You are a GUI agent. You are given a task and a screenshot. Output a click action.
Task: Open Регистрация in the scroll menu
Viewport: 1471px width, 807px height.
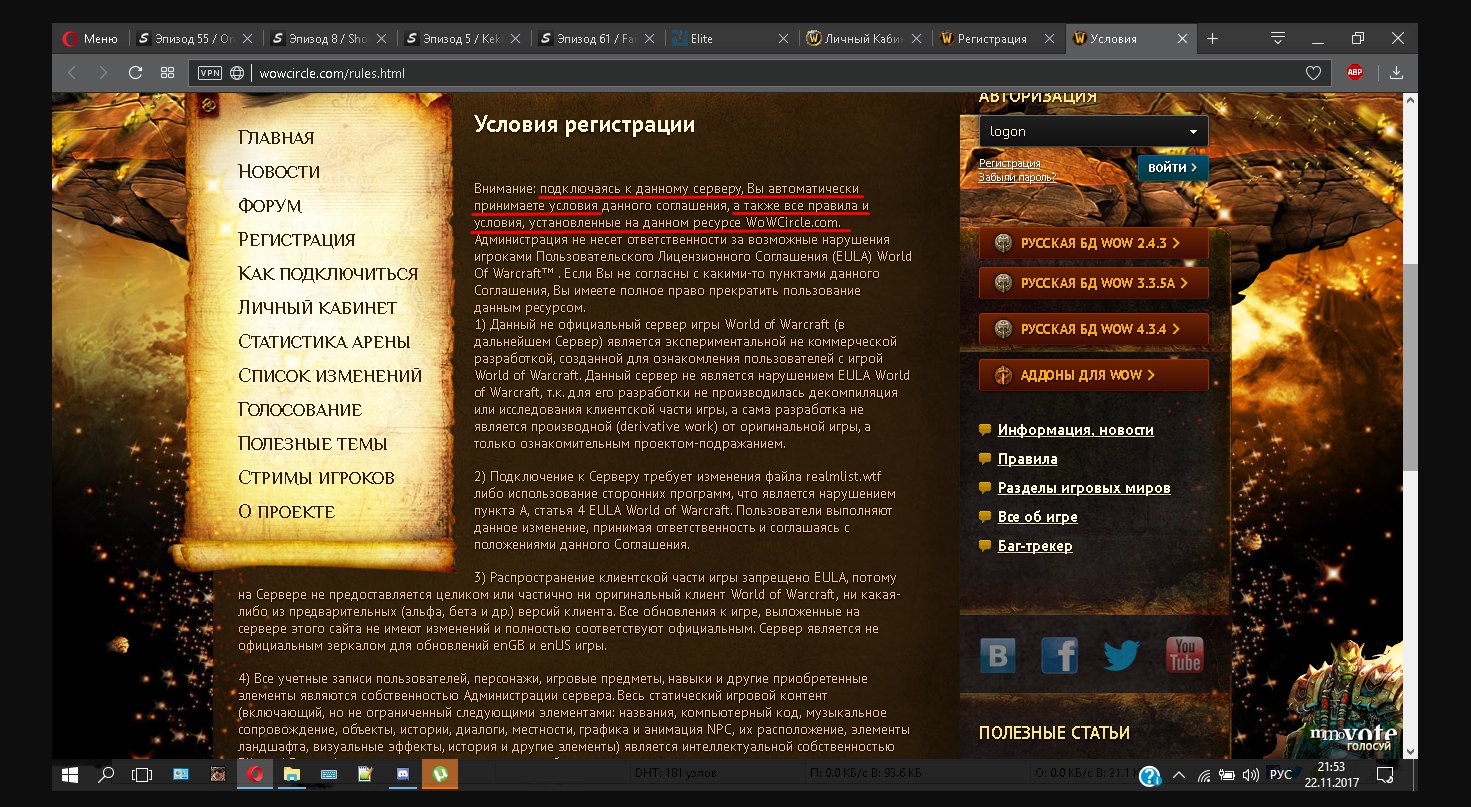pyautogui.click(x=297, y=240)
